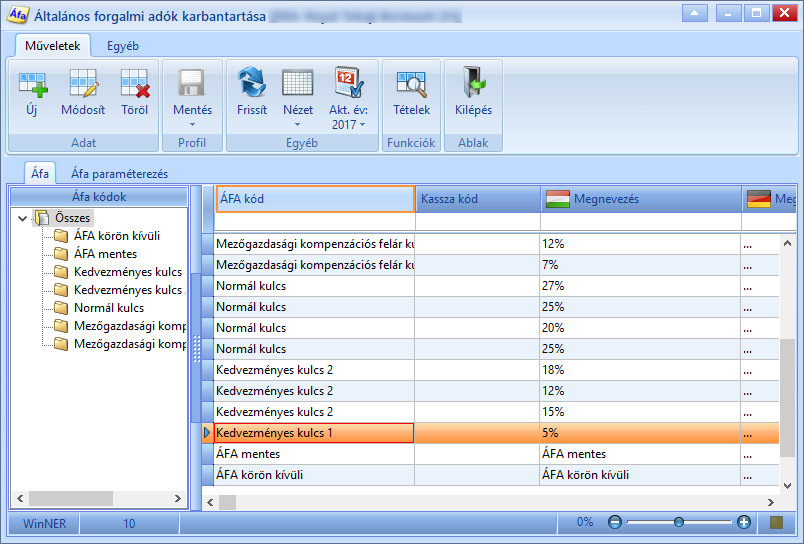Image resolution: width=804 pixels, height=544 pixels.
Task: Collapse the Összes tree node
Action: pyautogui.click(x=22, y=218)
